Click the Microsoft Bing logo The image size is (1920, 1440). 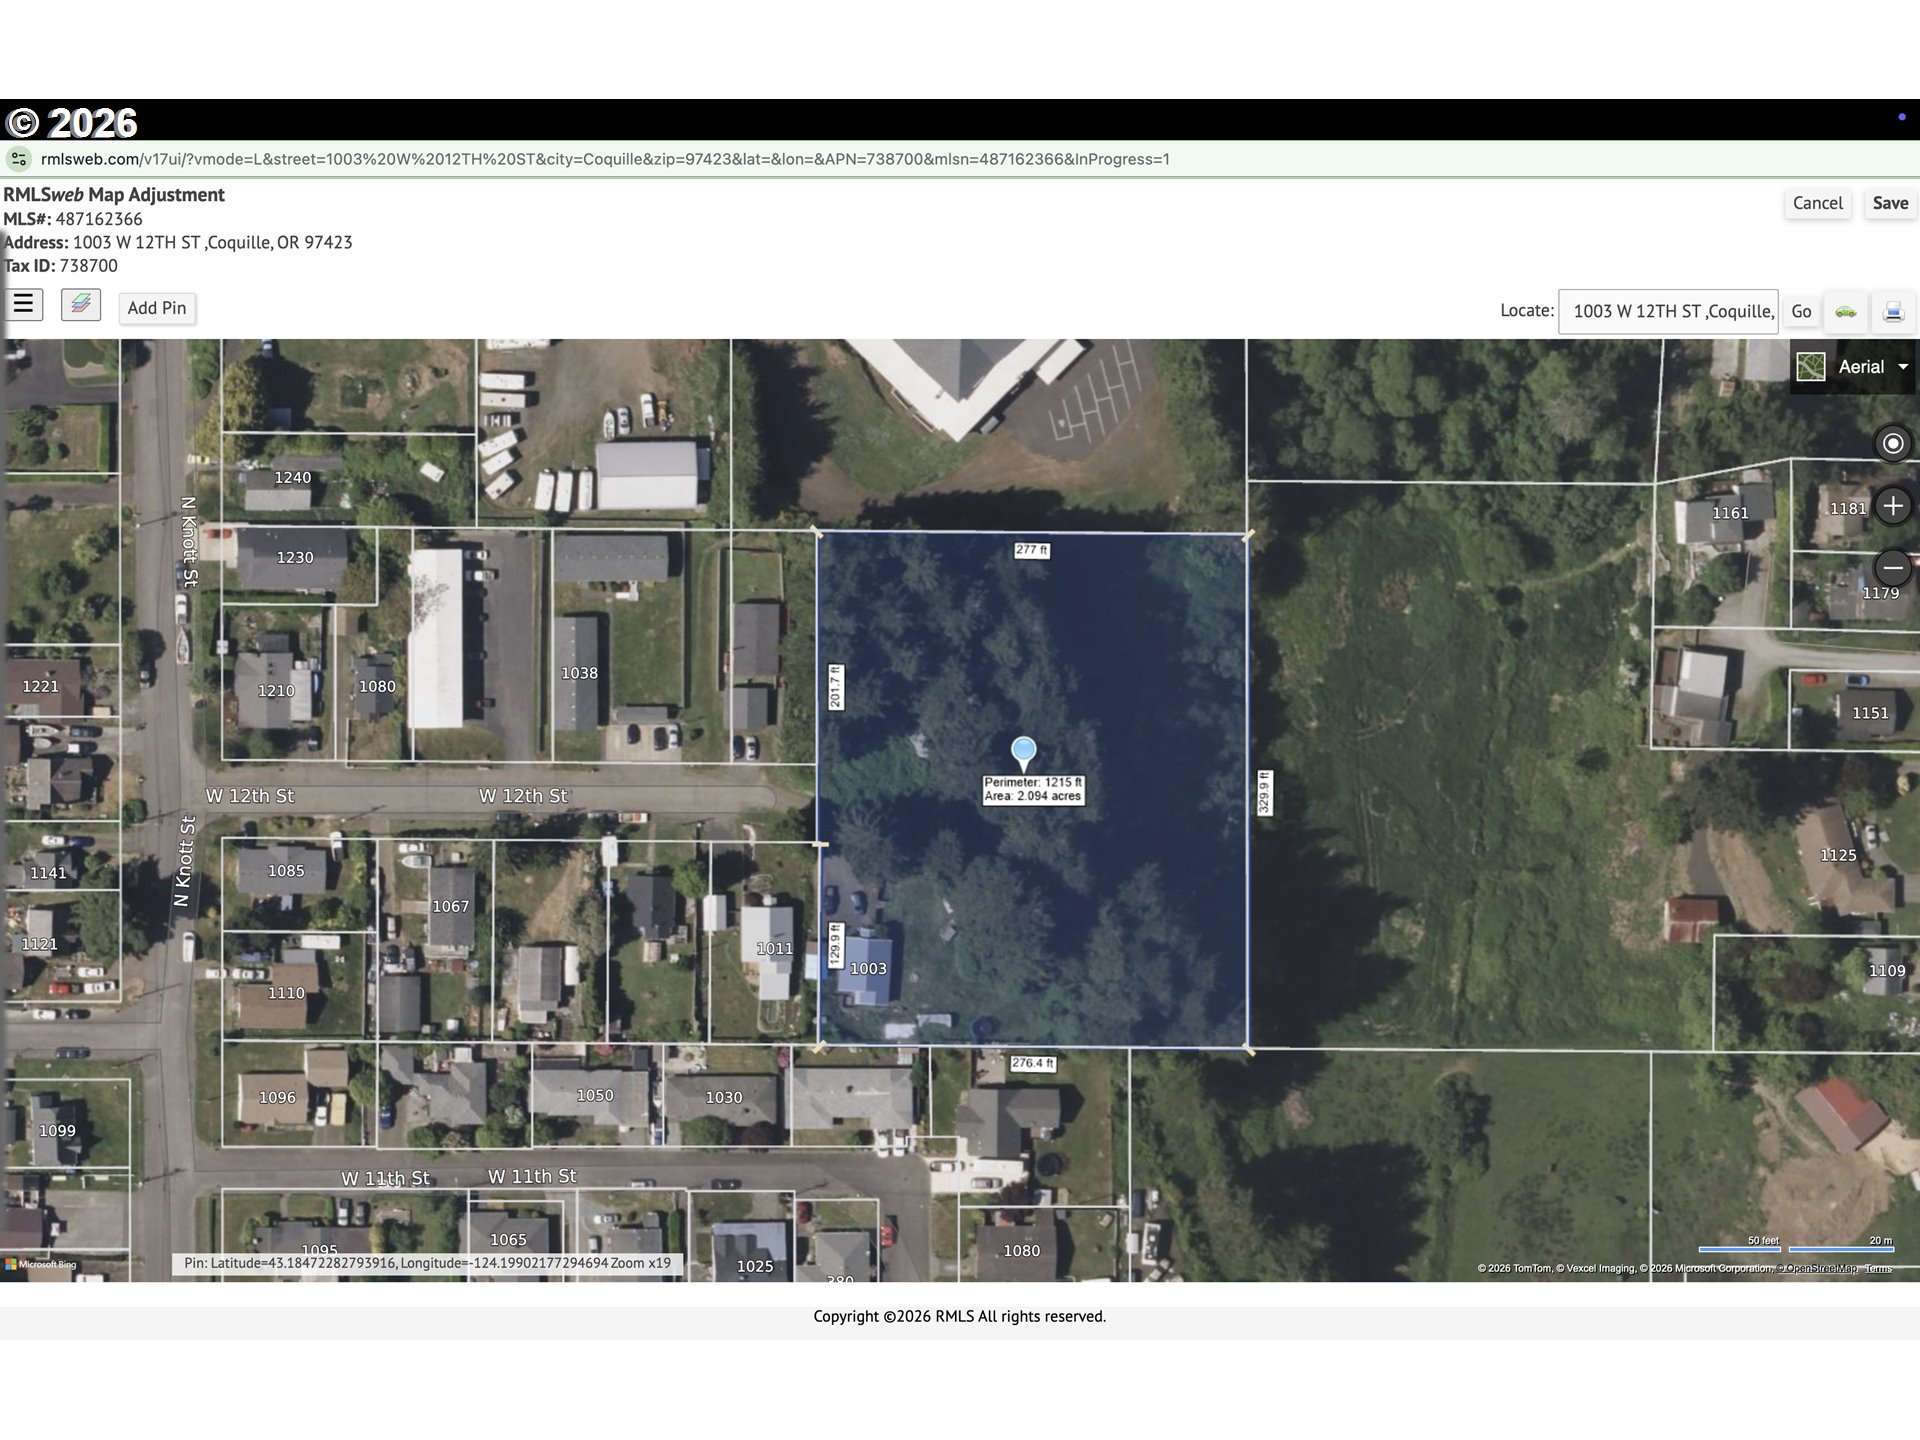pyautogui.click(x=41, y=1264)
